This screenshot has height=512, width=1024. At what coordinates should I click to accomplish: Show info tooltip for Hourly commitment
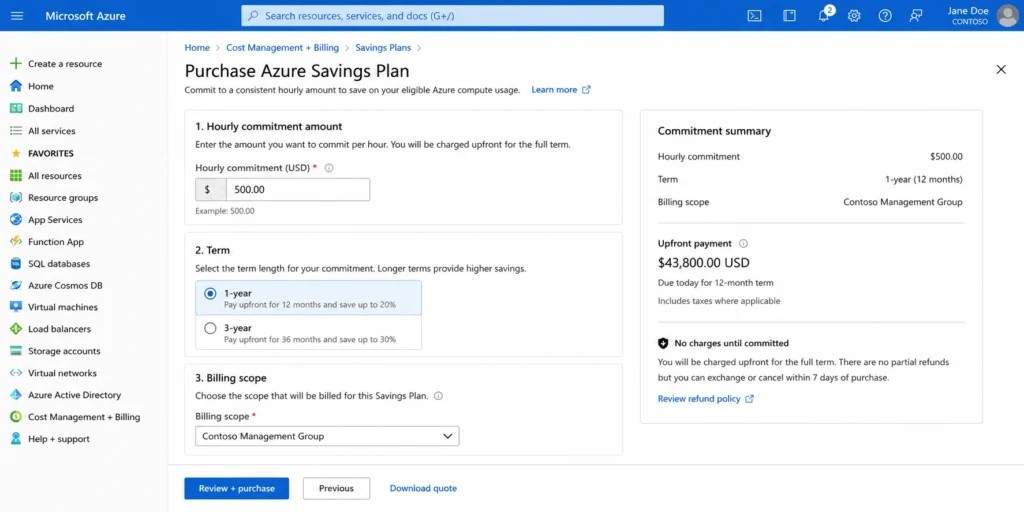click(x=329, y=168)
